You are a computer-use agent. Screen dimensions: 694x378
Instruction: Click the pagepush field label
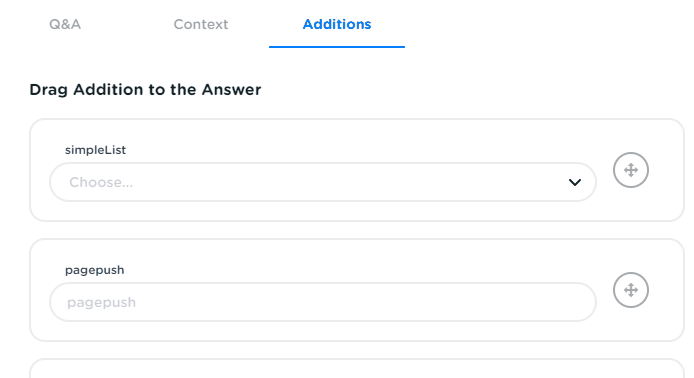pyautogui.click(x=94, y=270)
